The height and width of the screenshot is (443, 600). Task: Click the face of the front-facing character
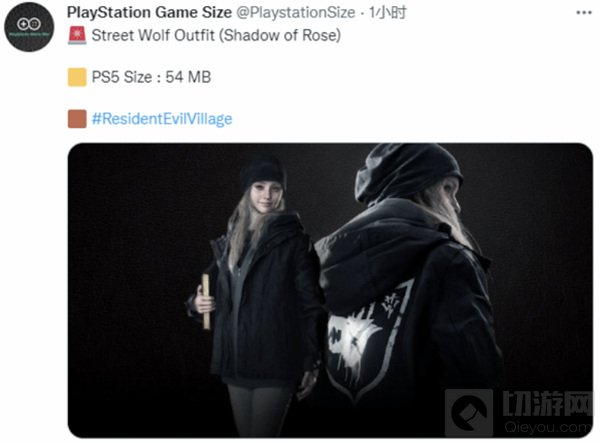266,198
